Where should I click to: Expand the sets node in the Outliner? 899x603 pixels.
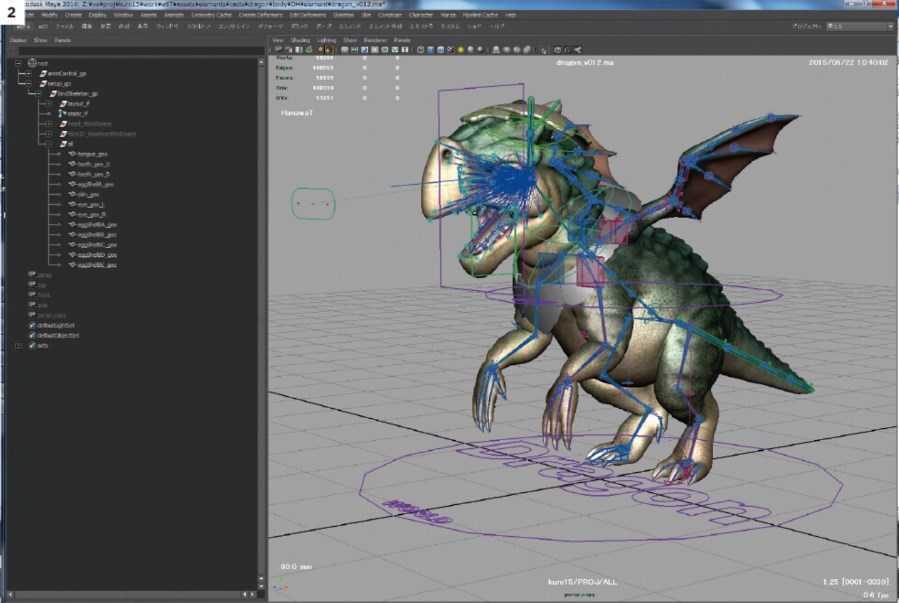pos(19,345)
